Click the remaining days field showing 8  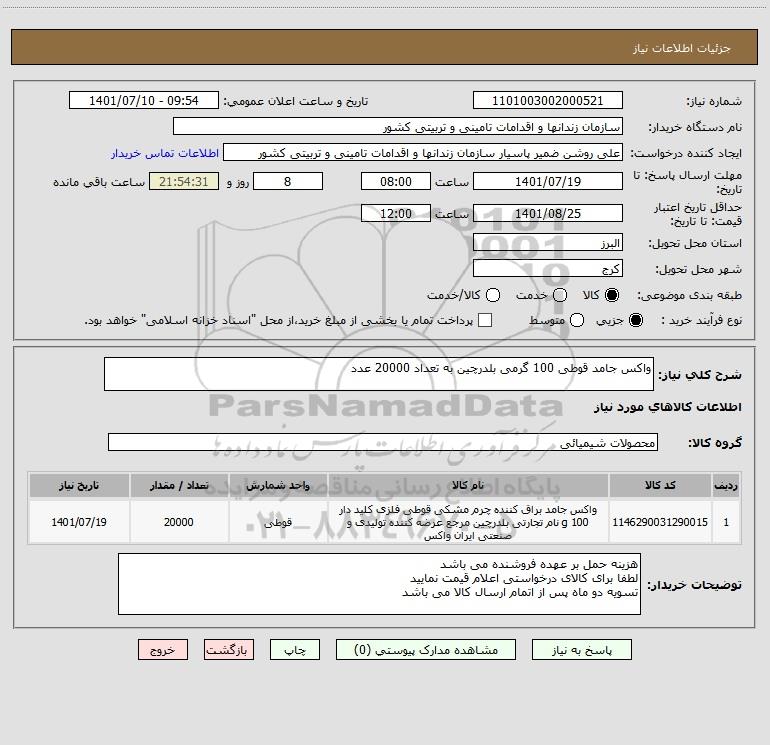click(x=288, y=181)
